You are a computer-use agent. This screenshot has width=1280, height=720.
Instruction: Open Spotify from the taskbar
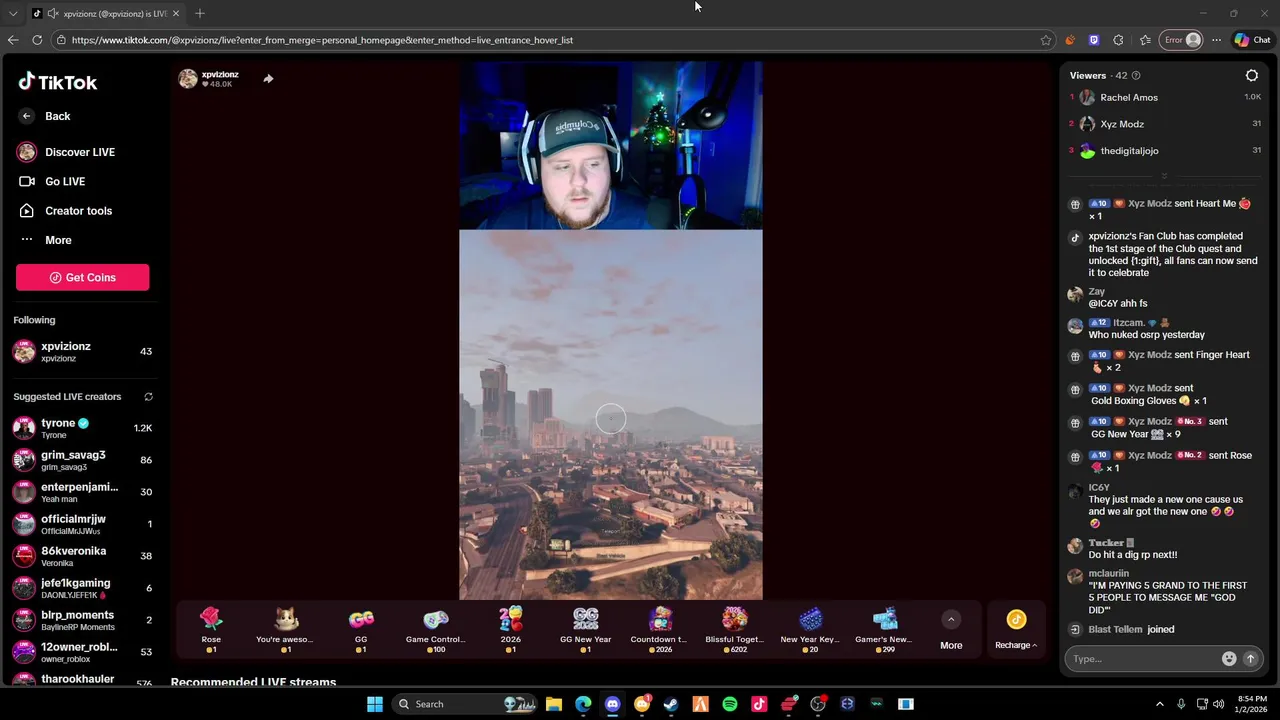click(x=730, y=704)
